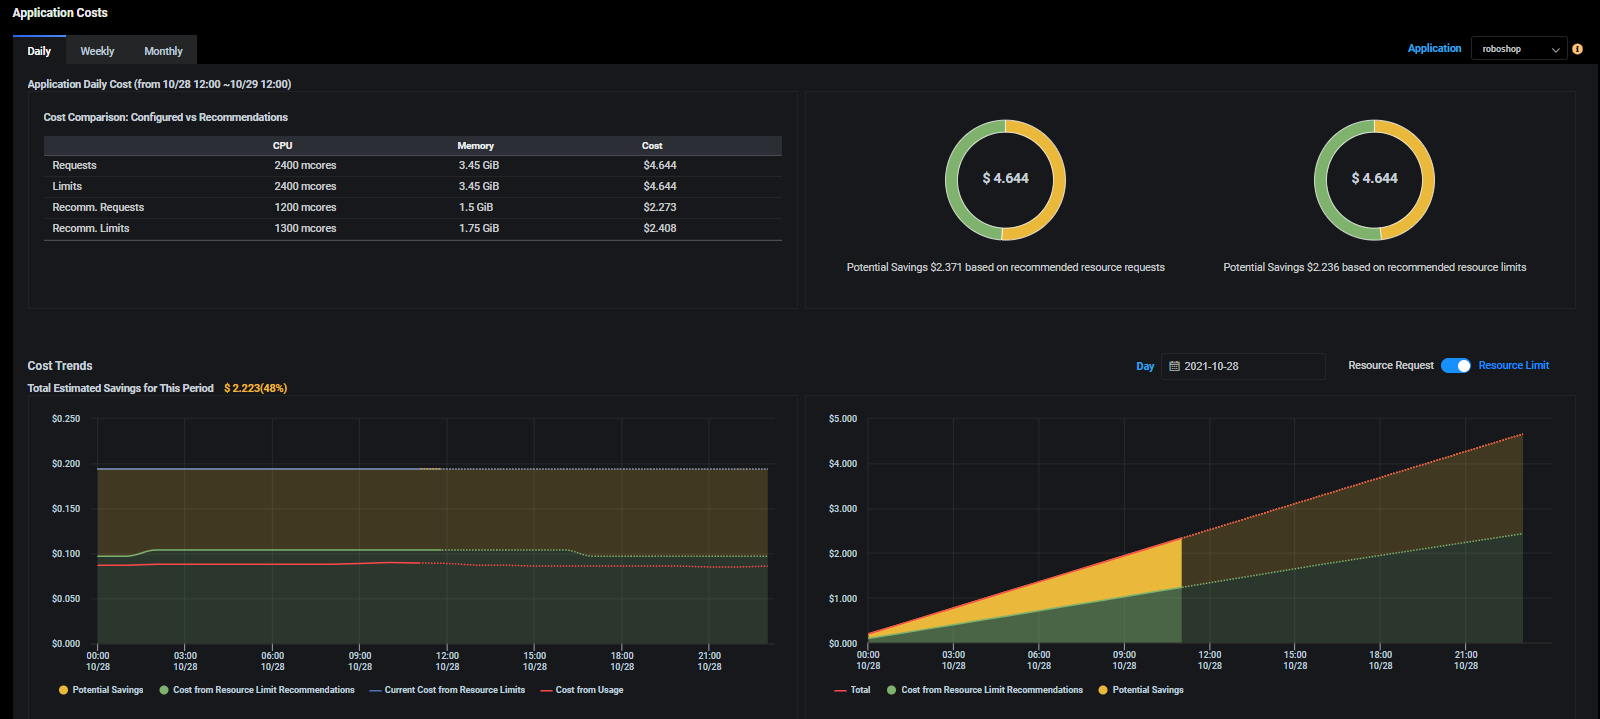Click the Resource Request label

coord(1390,366)
